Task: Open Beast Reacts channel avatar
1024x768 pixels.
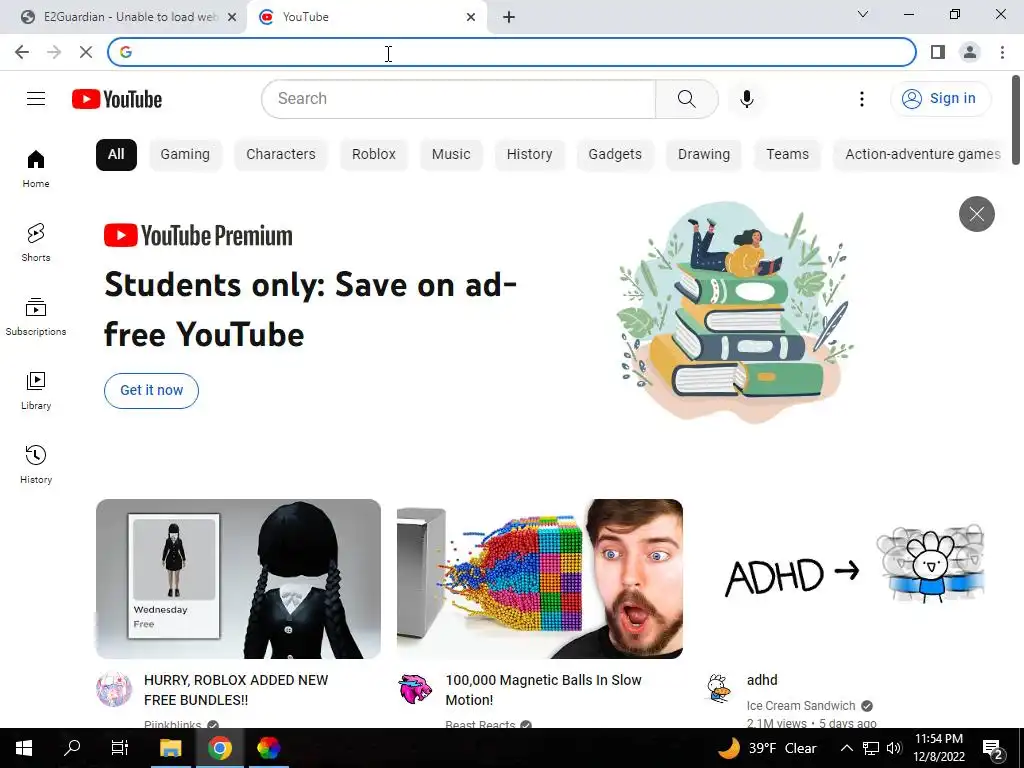Action: 415,689
